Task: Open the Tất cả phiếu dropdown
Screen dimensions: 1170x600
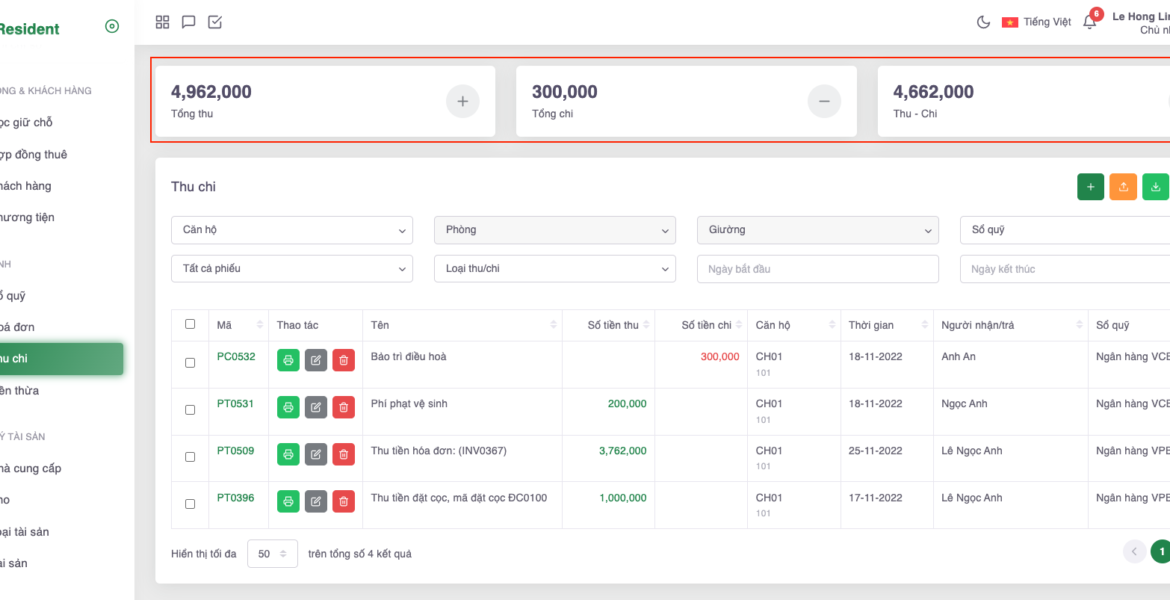Action: tap(291, 269)
